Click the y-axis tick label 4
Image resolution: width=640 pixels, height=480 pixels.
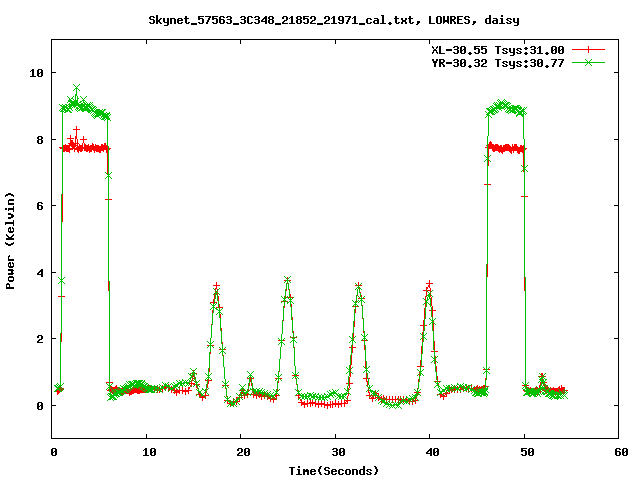coord(39,273)
